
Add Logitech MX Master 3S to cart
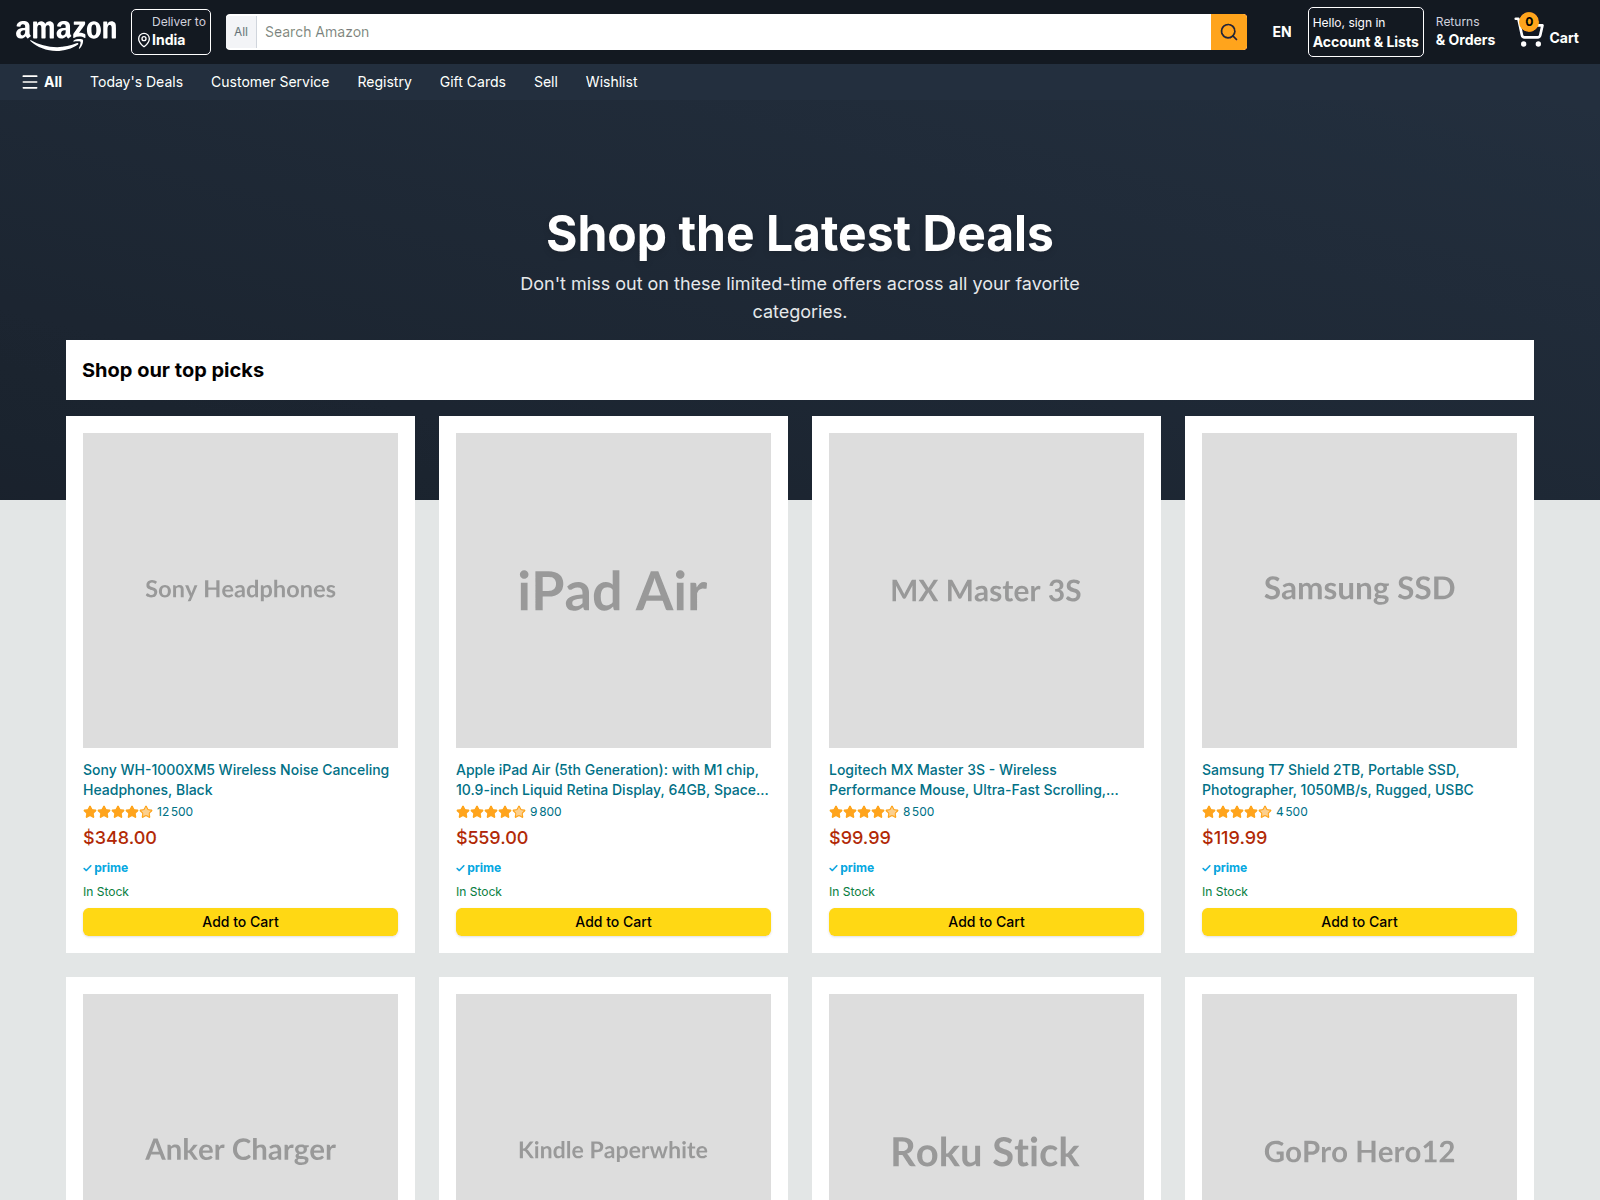coord(986,922)
